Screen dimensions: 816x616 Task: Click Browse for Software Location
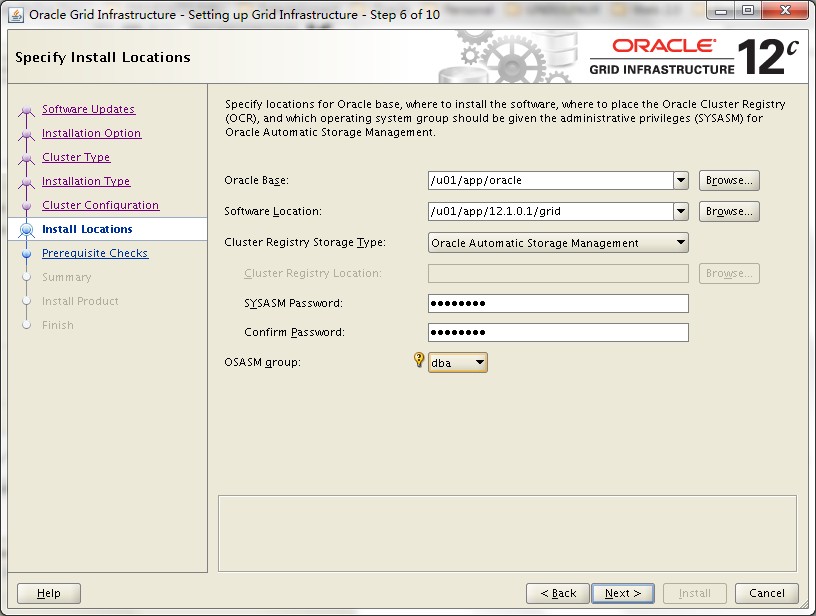729,212
